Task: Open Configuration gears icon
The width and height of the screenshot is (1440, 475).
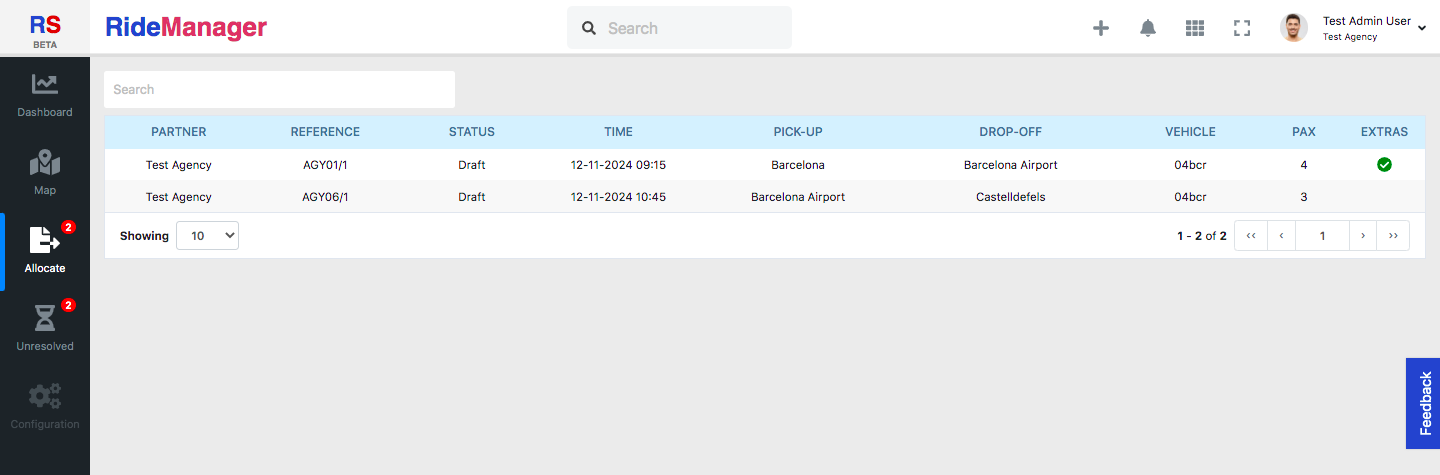Action: click(44, 396)
